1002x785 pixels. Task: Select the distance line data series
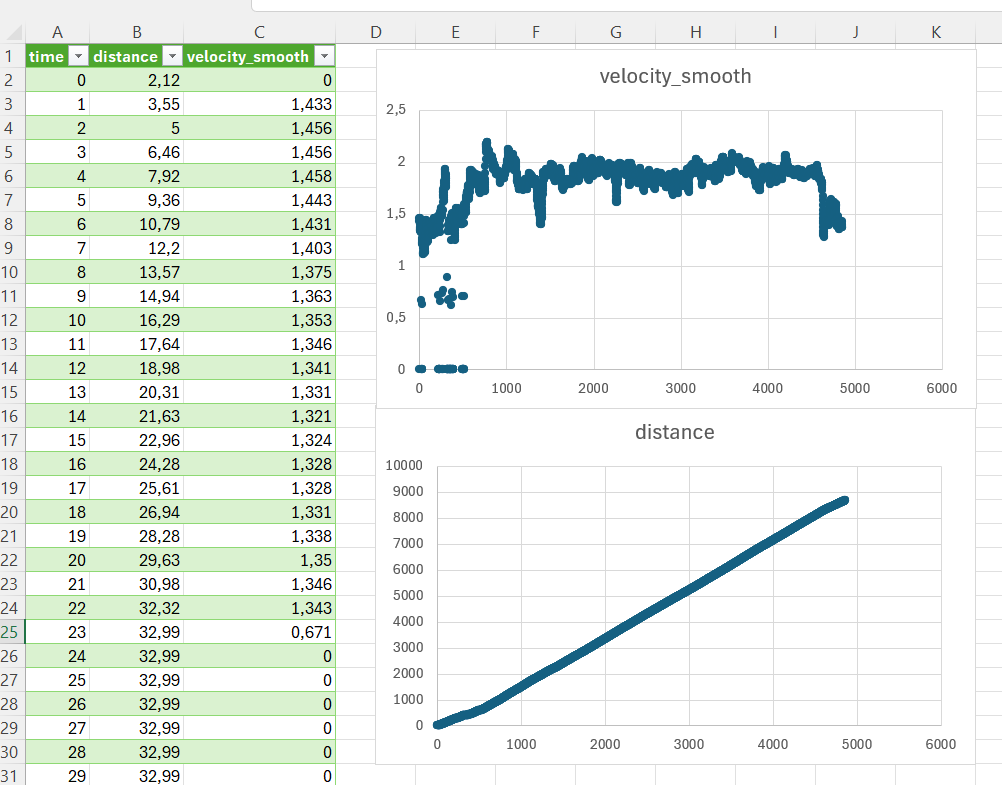click(642, 612)
